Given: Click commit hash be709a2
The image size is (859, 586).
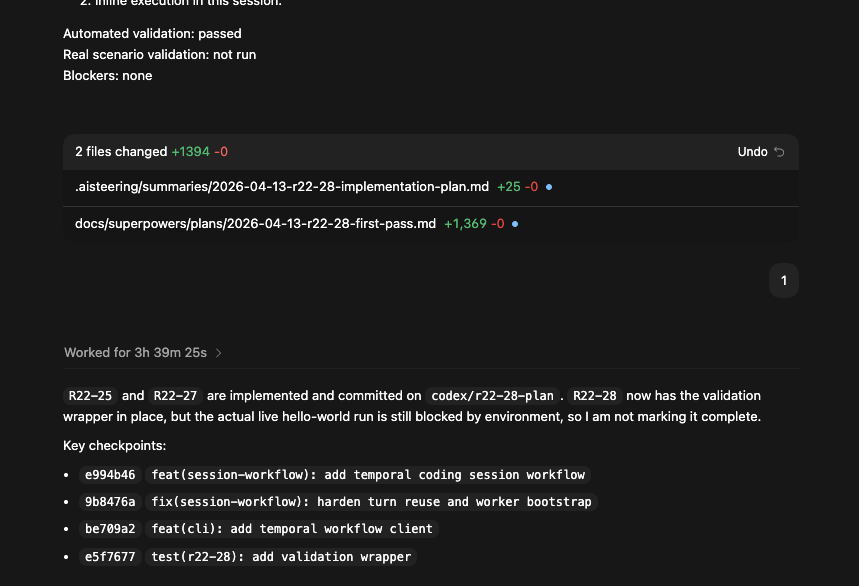Looking at the screenshot, I should [110, 528].
